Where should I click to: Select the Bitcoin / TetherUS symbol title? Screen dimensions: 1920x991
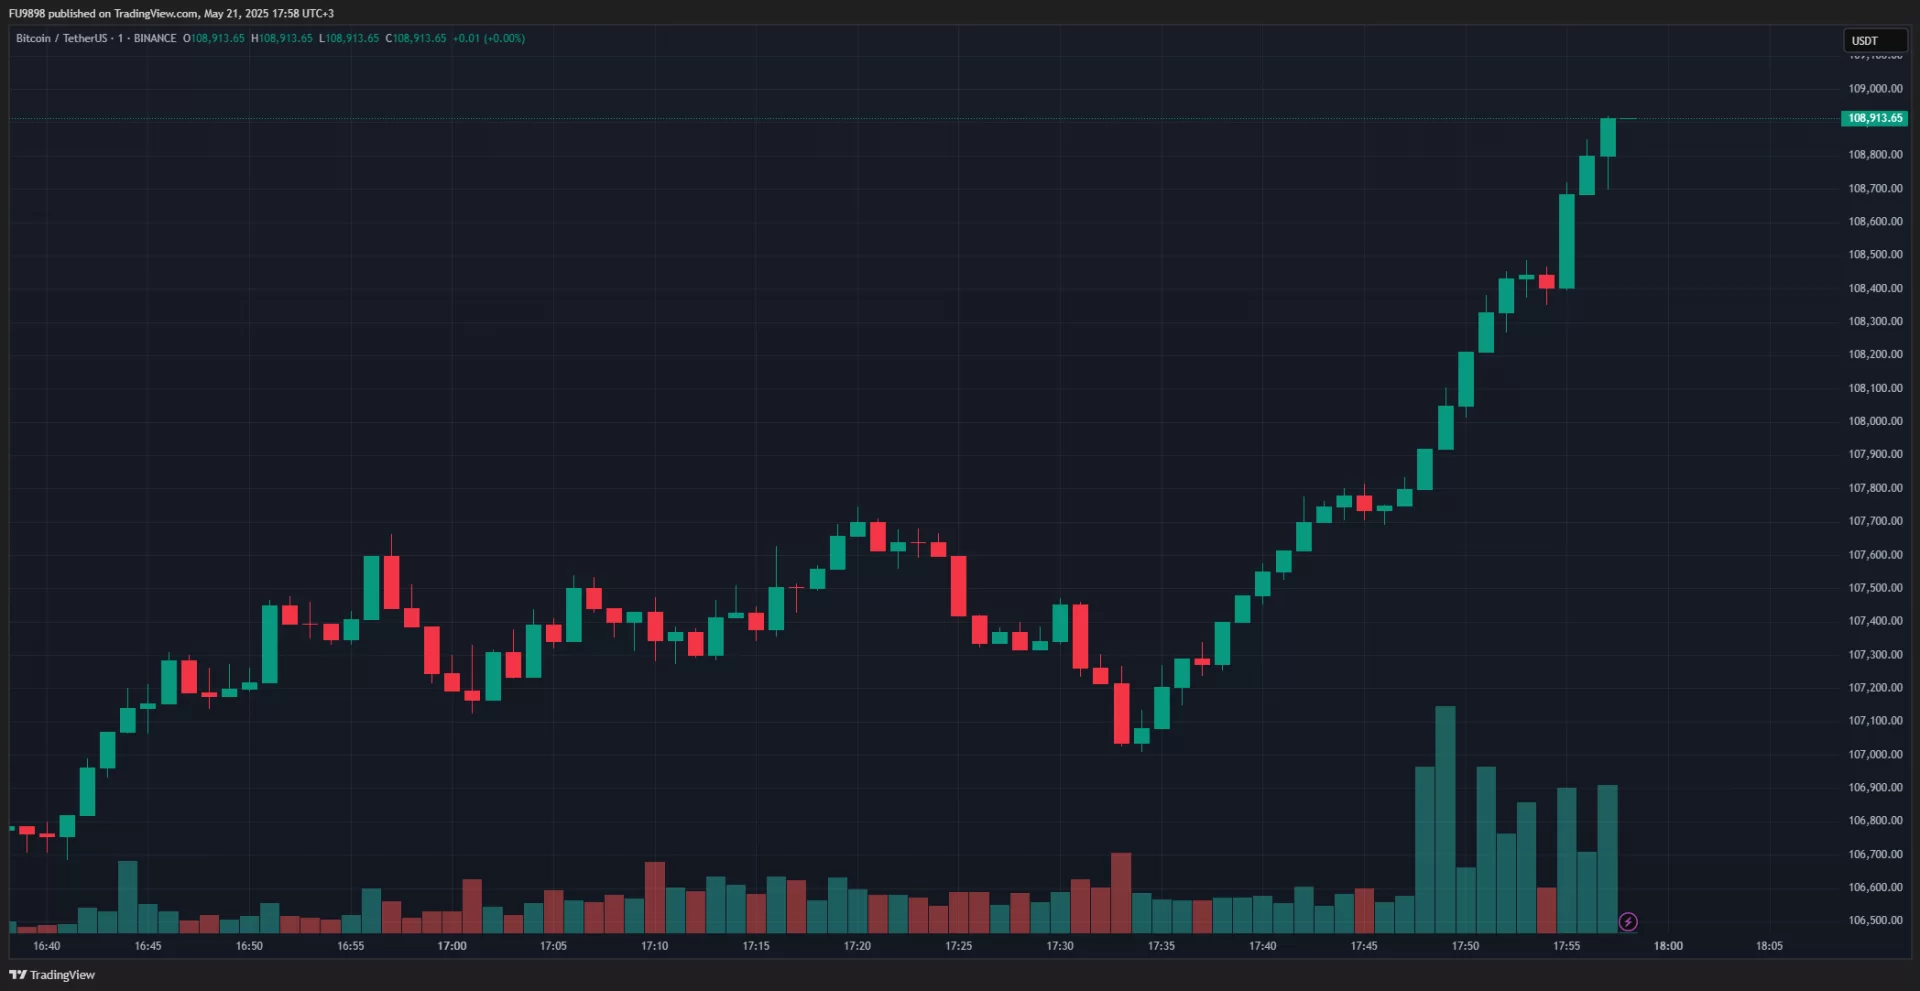pos(61,38)
